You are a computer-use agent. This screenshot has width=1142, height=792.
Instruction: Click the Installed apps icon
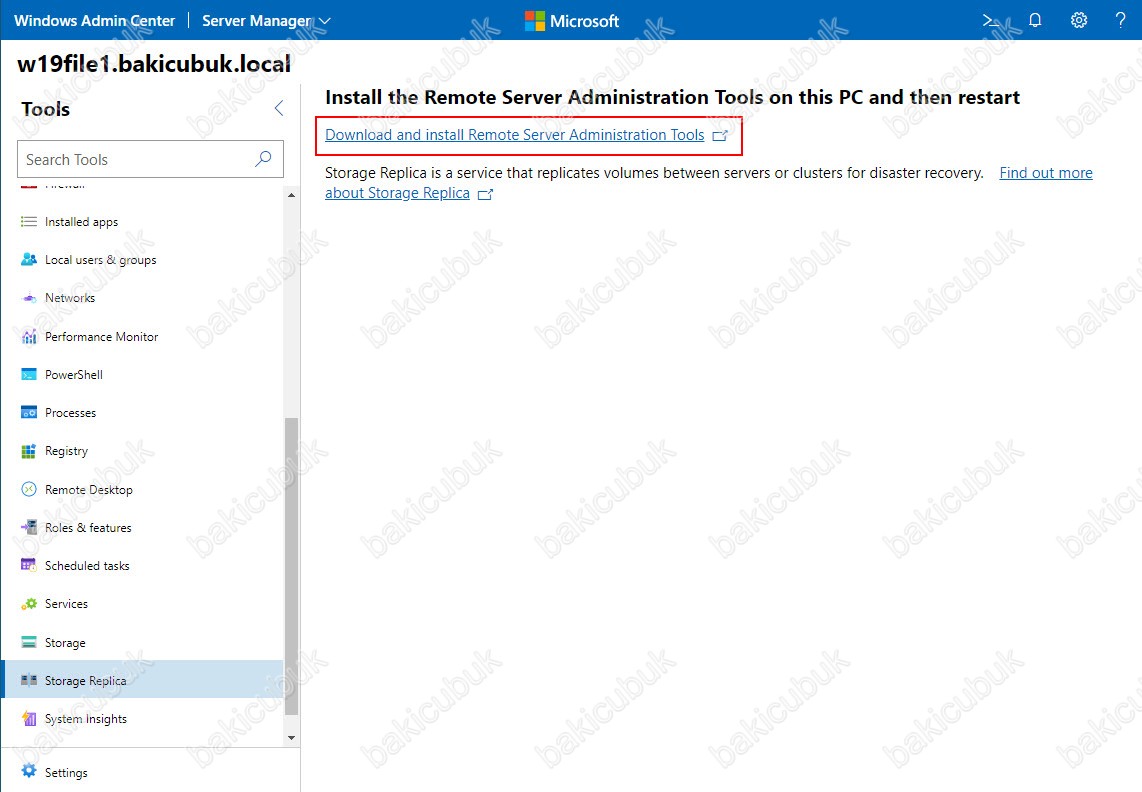pos(28,221)
